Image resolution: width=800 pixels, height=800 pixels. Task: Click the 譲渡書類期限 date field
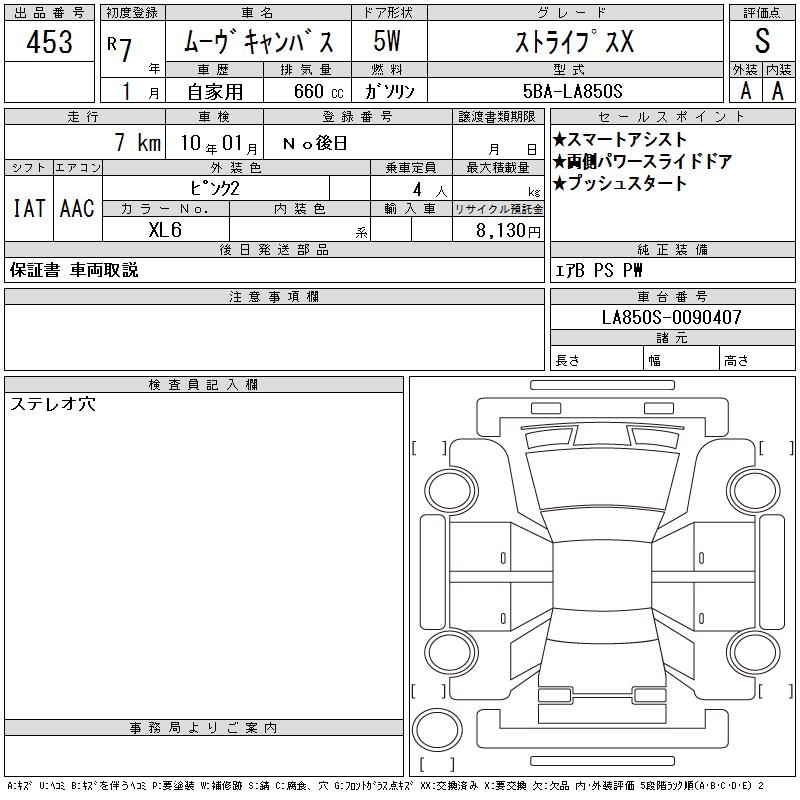click(x=498, y=142)
